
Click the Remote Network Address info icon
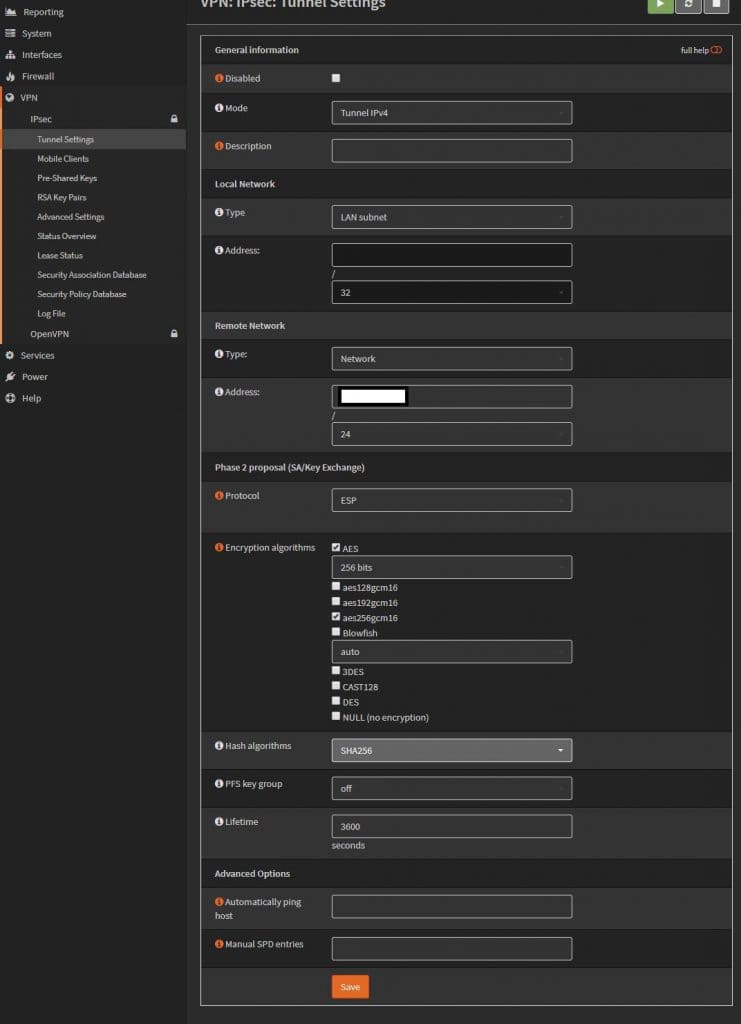click(x=219, y=392)
